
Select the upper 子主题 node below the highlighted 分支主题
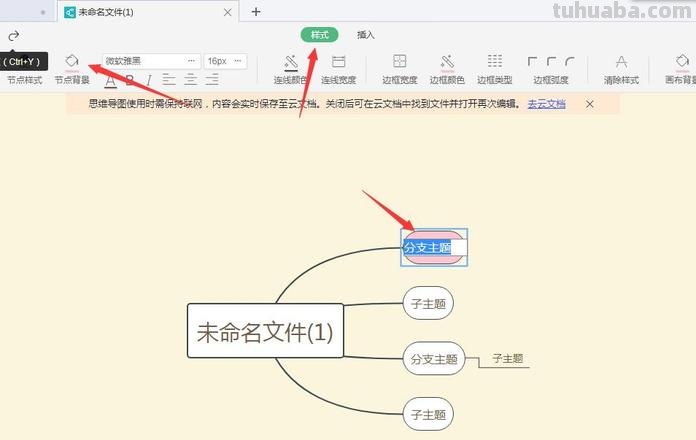point(428,304)
